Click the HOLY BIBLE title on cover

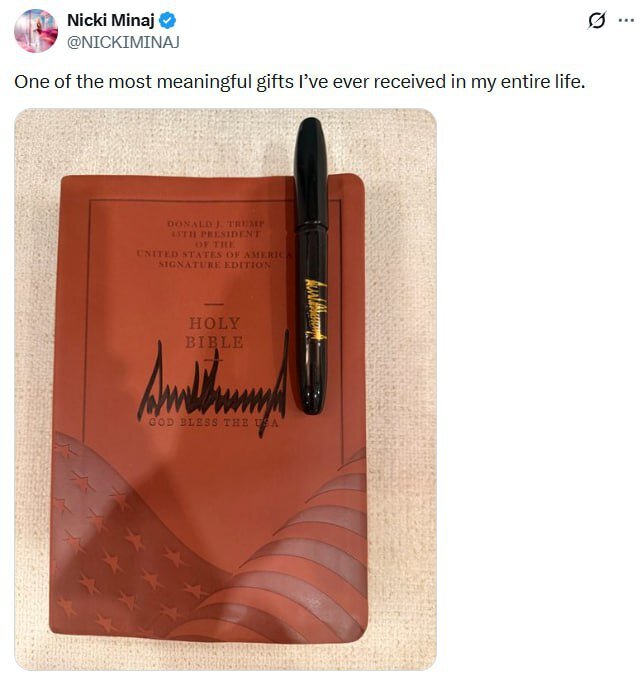[214, 333]
